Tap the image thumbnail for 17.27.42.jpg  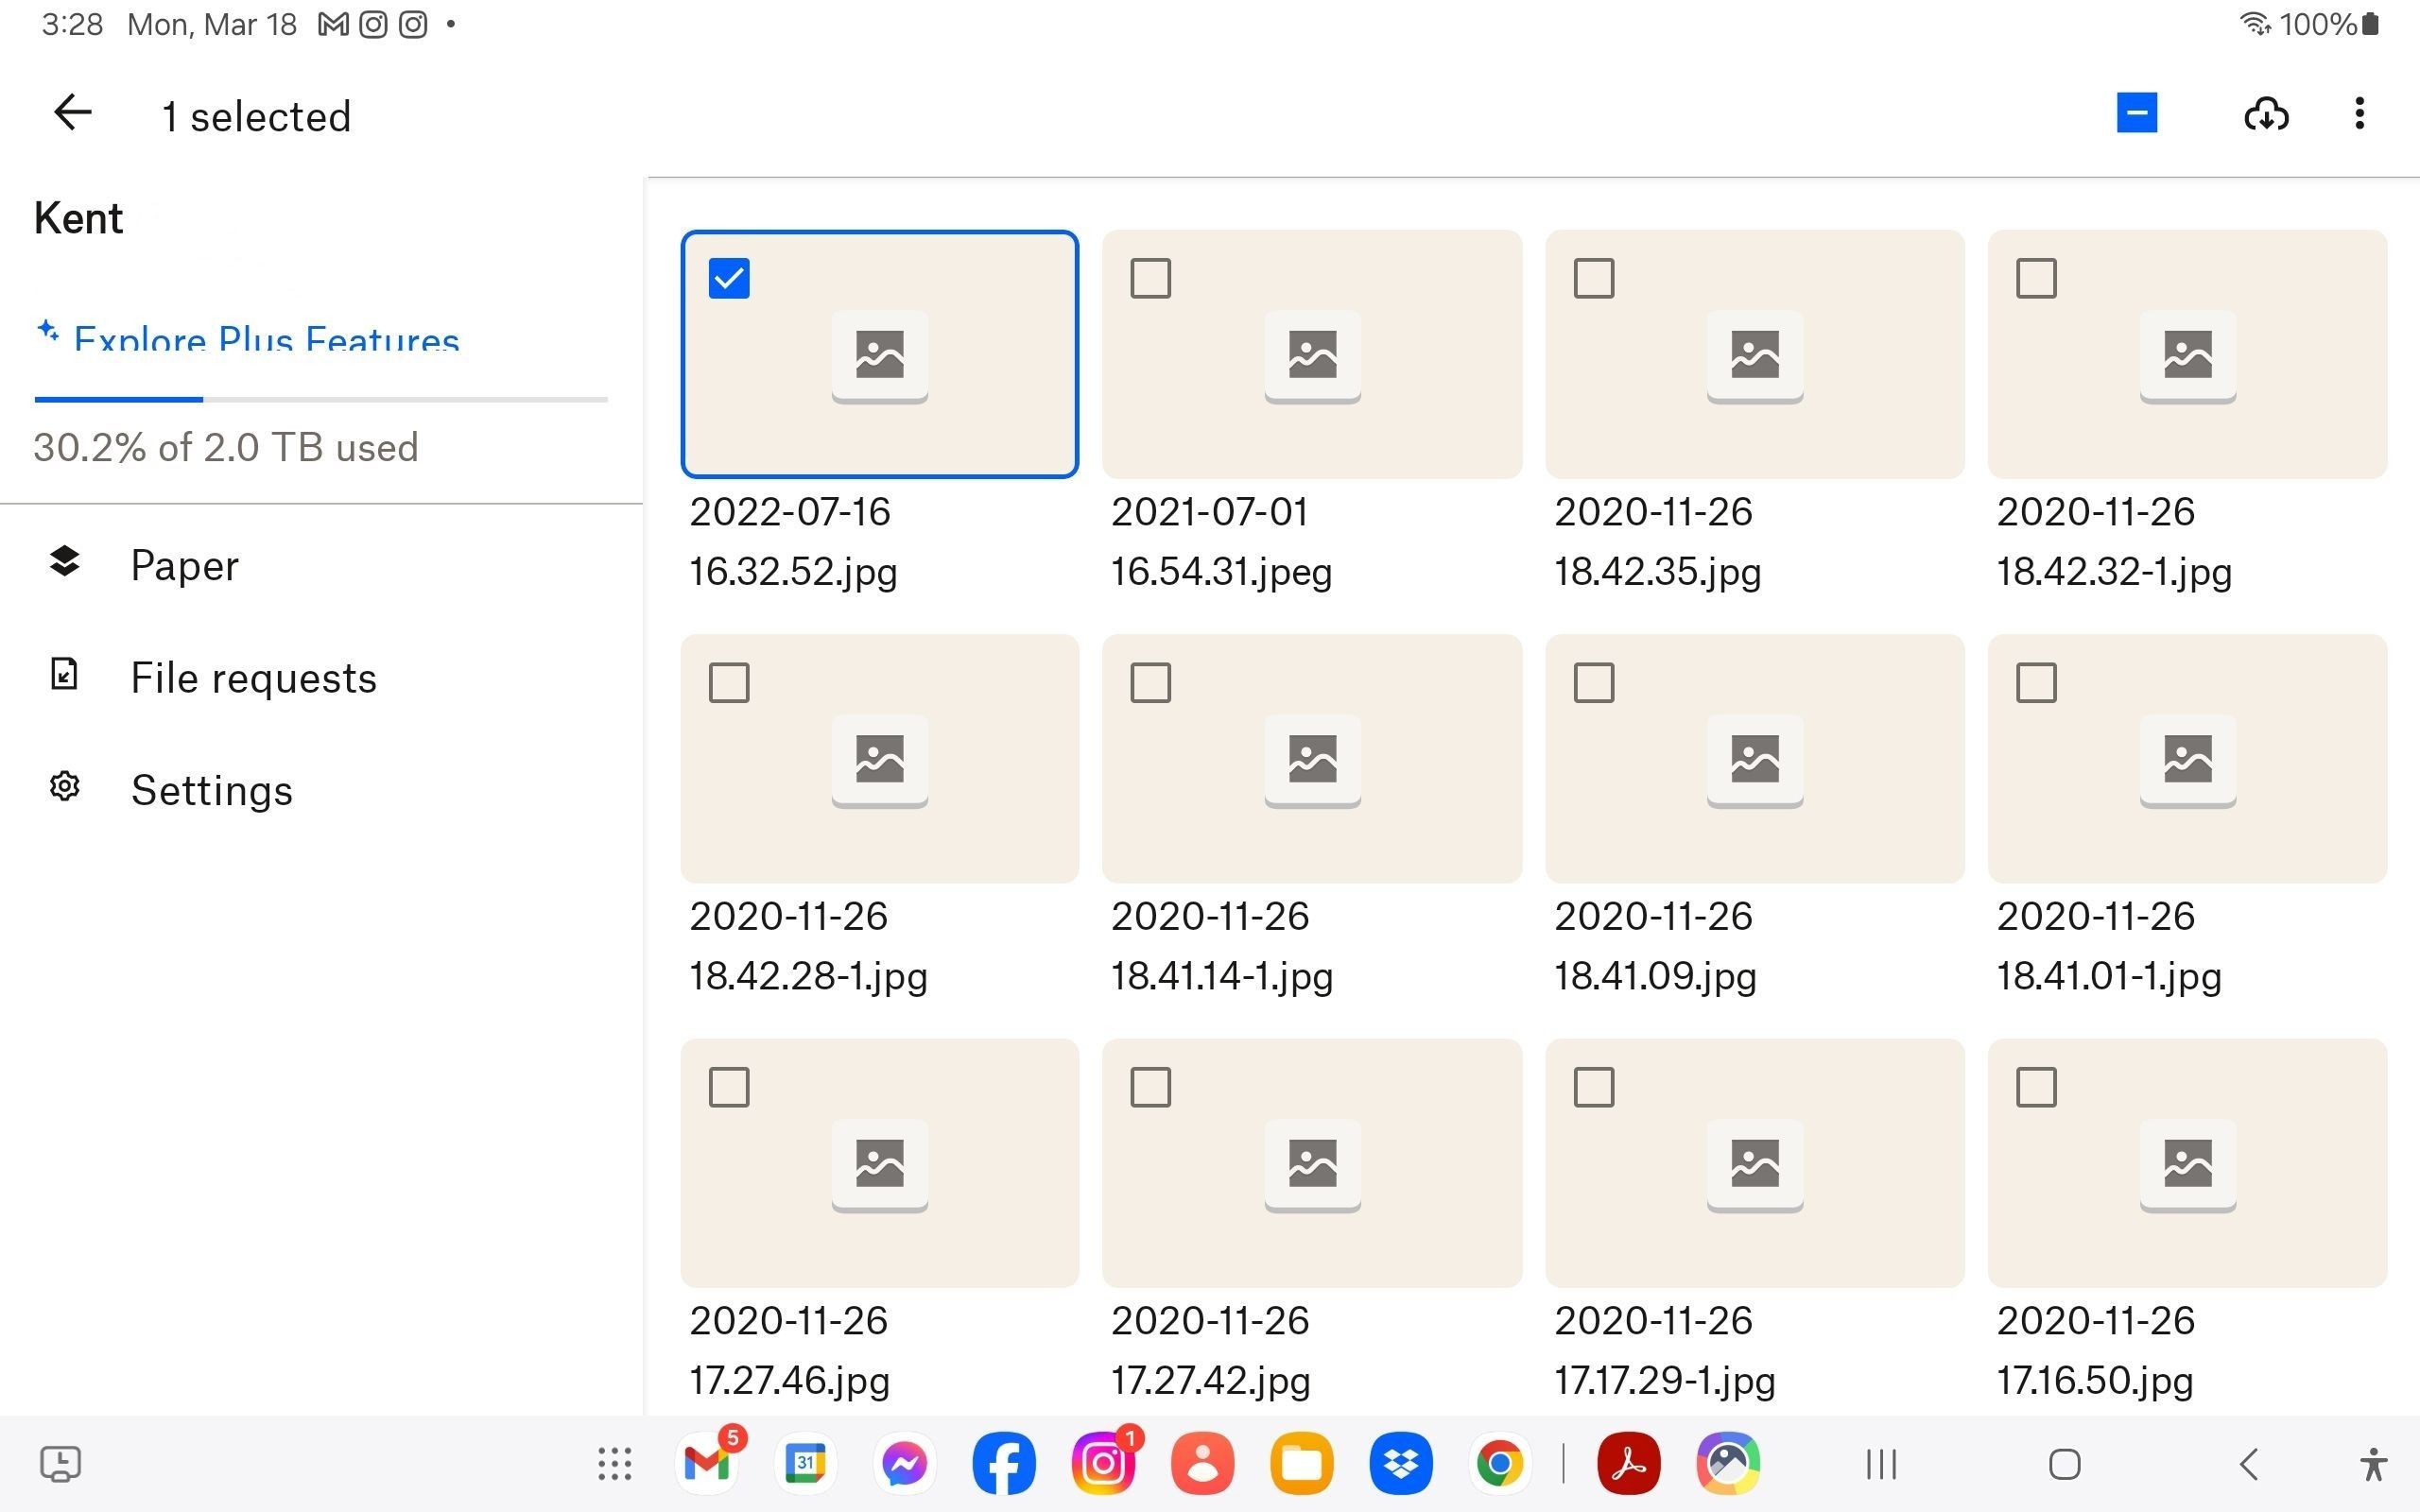click(1311, 1162)
